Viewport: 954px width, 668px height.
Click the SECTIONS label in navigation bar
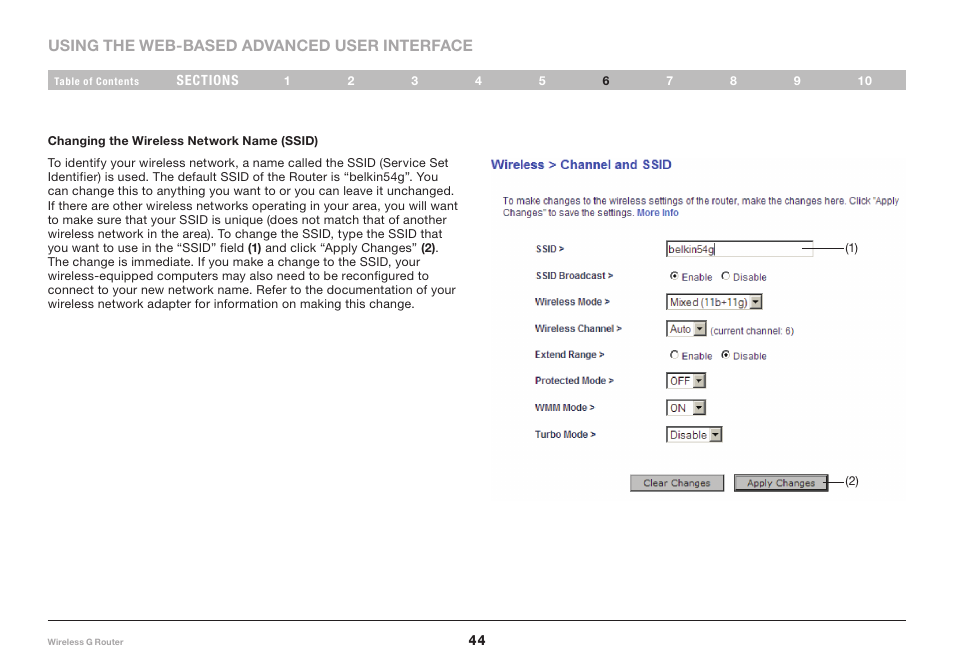(207, 80)
